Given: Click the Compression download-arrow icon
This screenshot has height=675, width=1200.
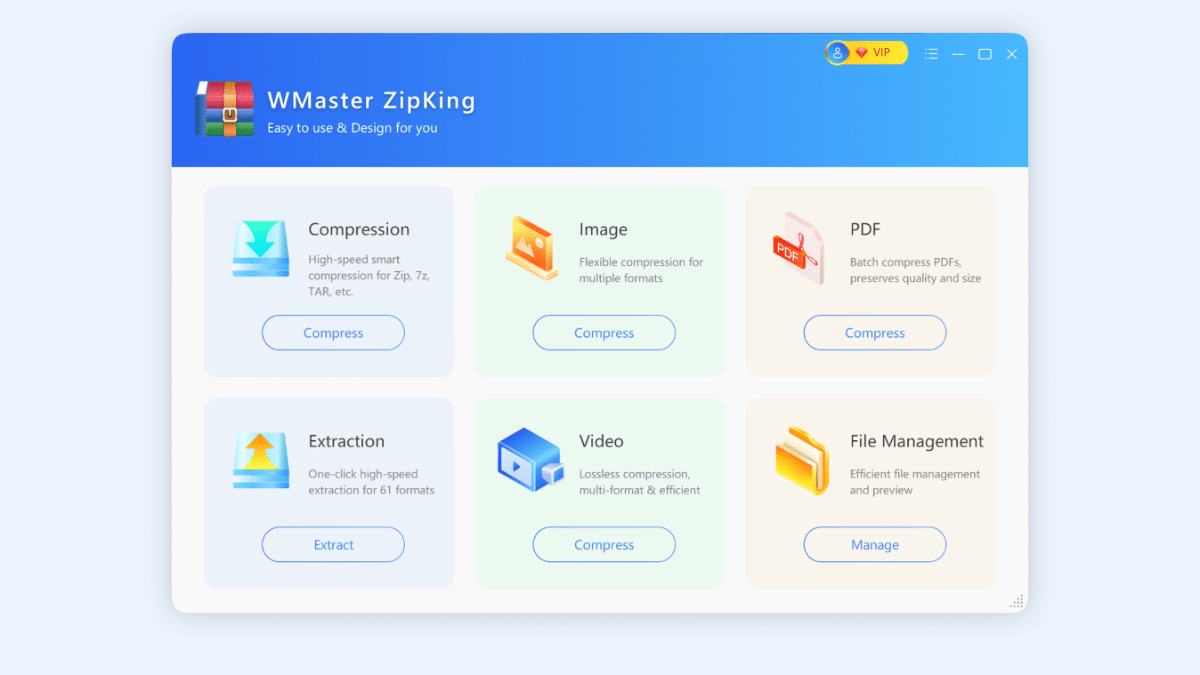Looking at the screenshot, I should (x=261, y=248).
